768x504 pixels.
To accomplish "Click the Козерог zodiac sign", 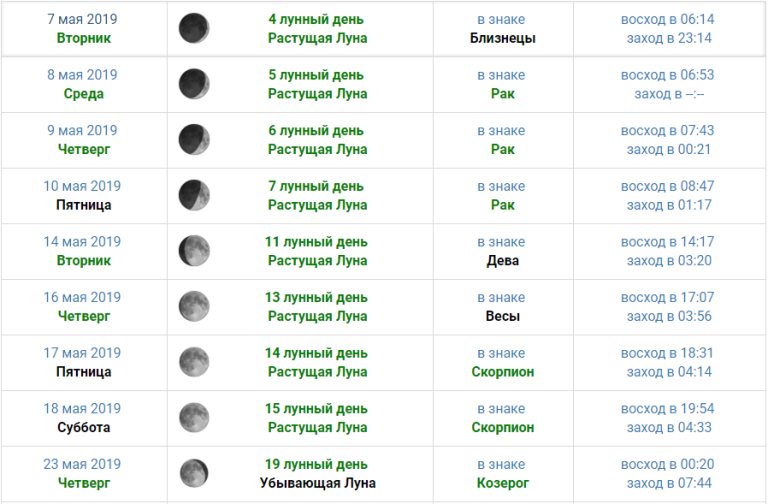I will [x=502, y=483].
